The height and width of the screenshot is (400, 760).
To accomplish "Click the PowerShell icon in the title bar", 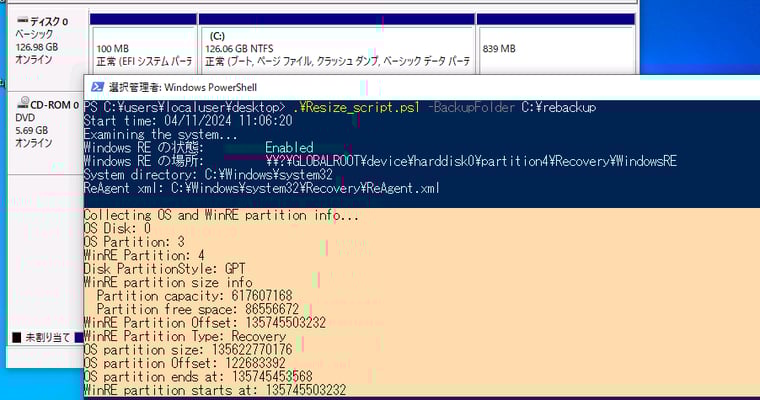I will [97, 87].
